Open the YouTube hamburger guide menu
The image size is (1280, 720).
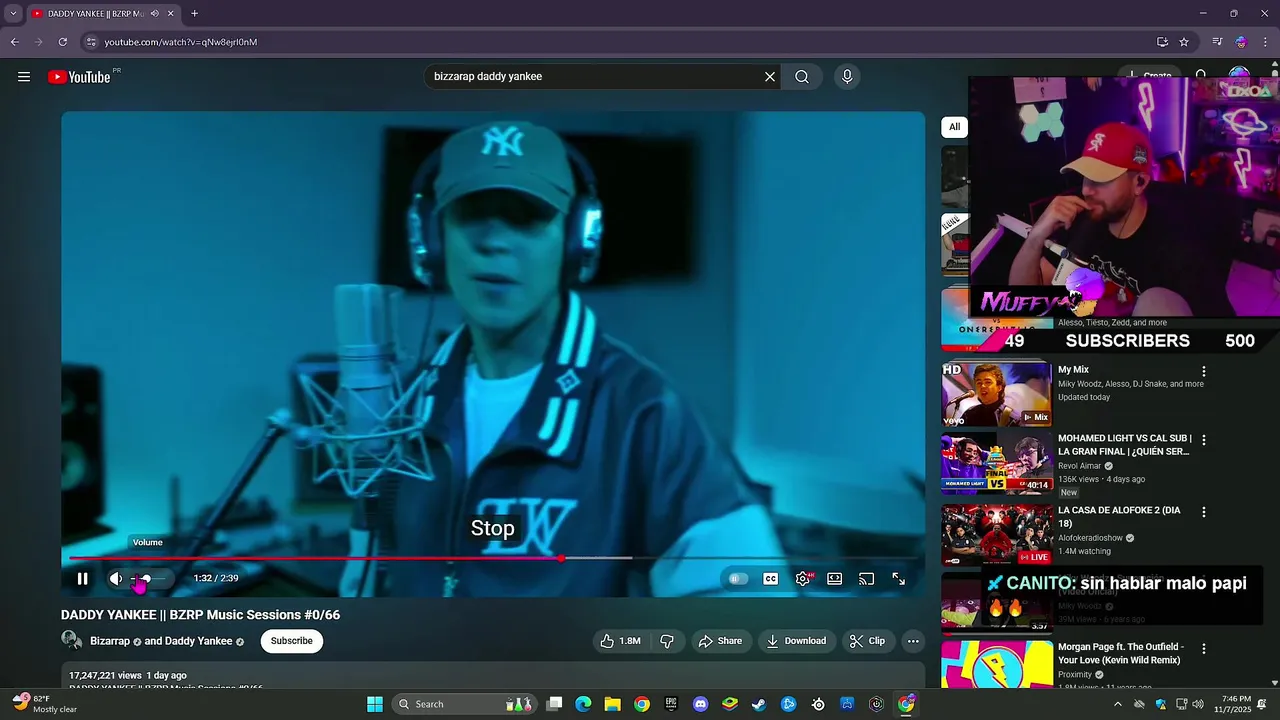coord(24,77)
